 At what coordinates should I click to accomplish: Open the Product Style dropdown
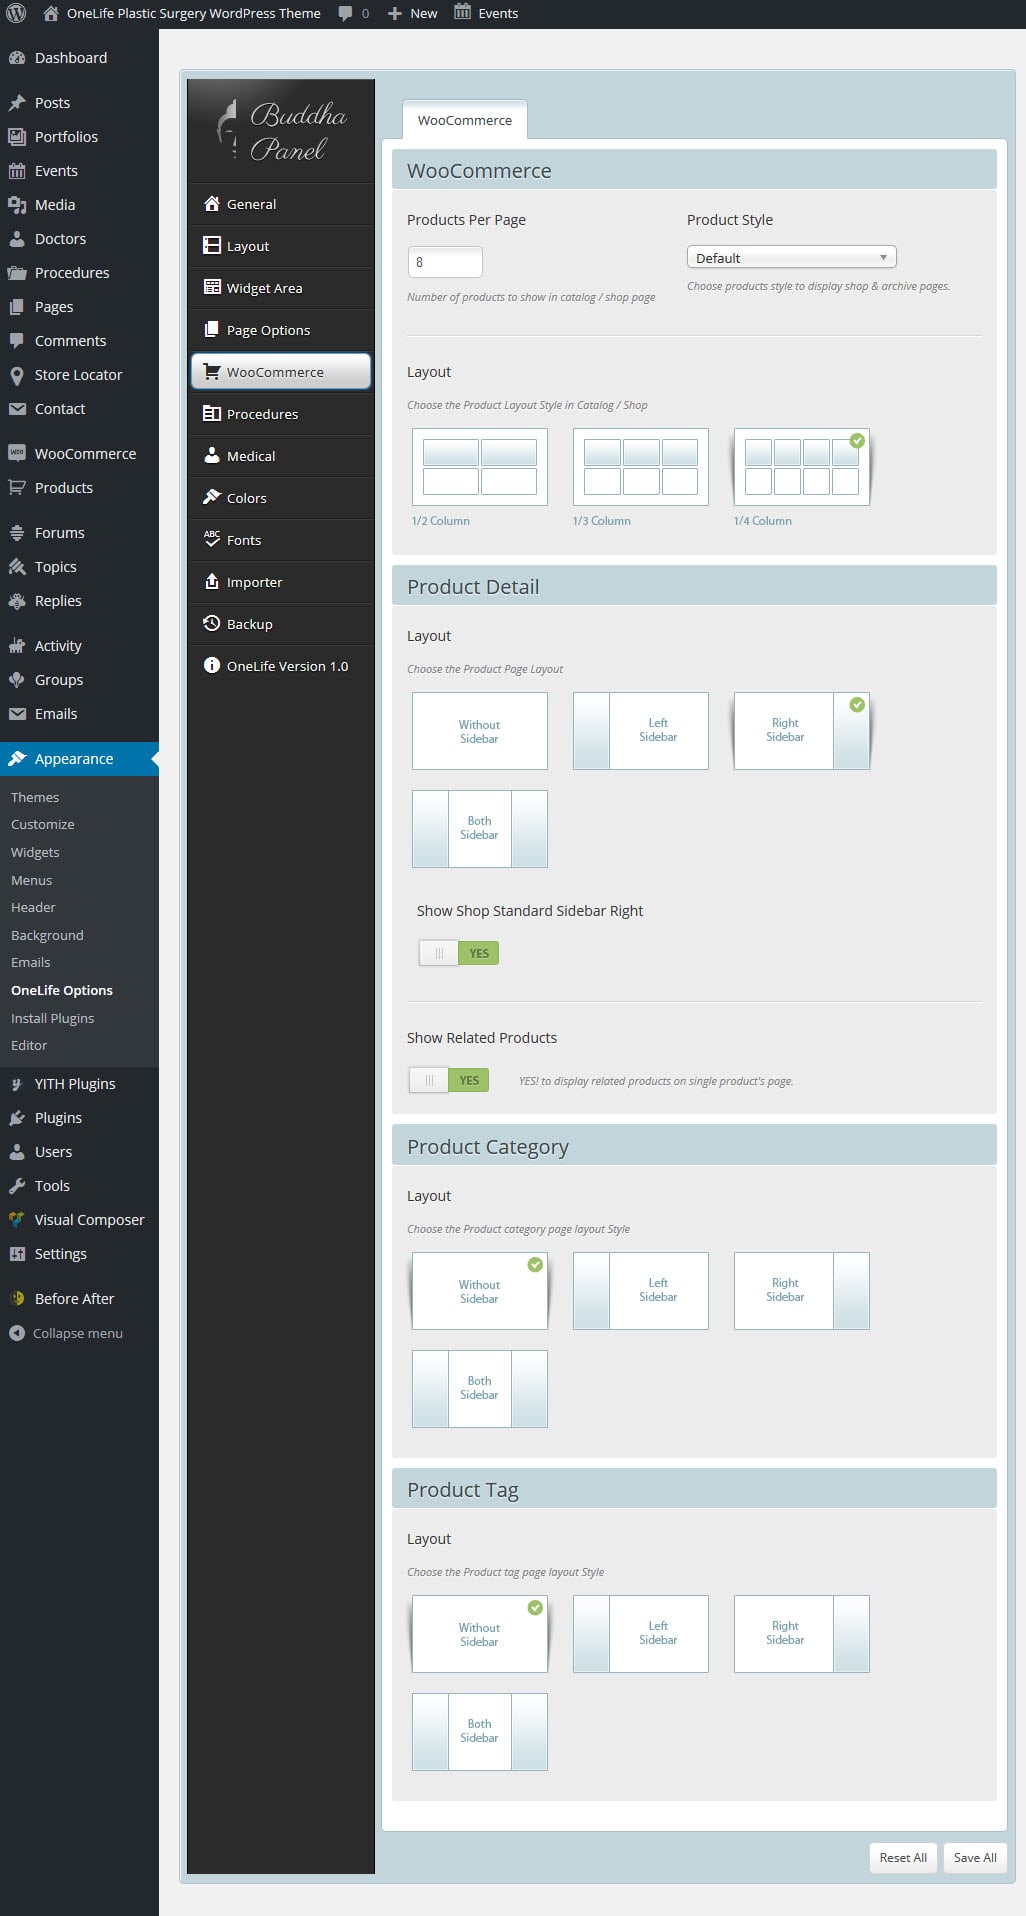(x=791, y=258)
